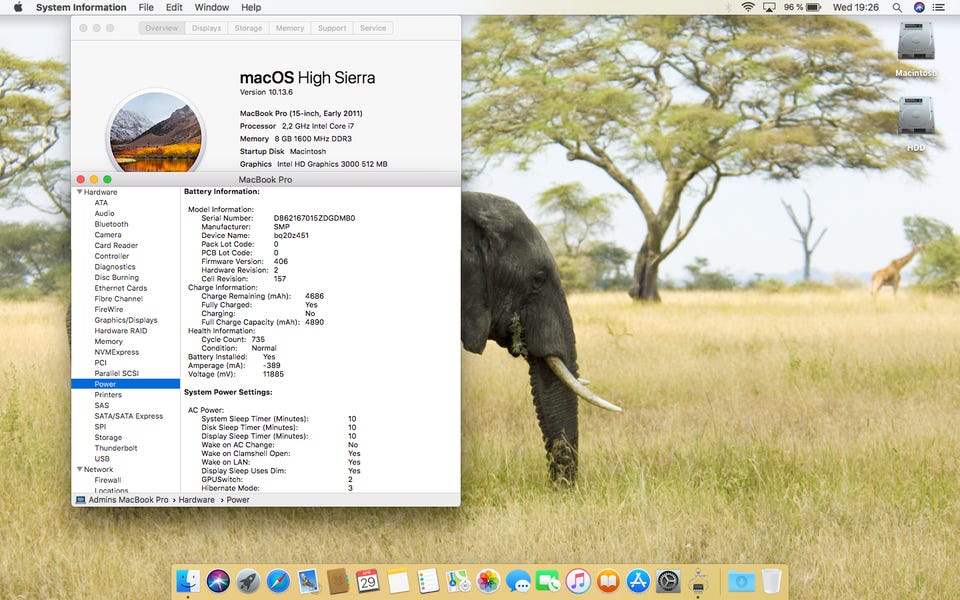This screenshot has width=960, height=600.
Task: Open Trash in the Dock
Action: point(771,580)
